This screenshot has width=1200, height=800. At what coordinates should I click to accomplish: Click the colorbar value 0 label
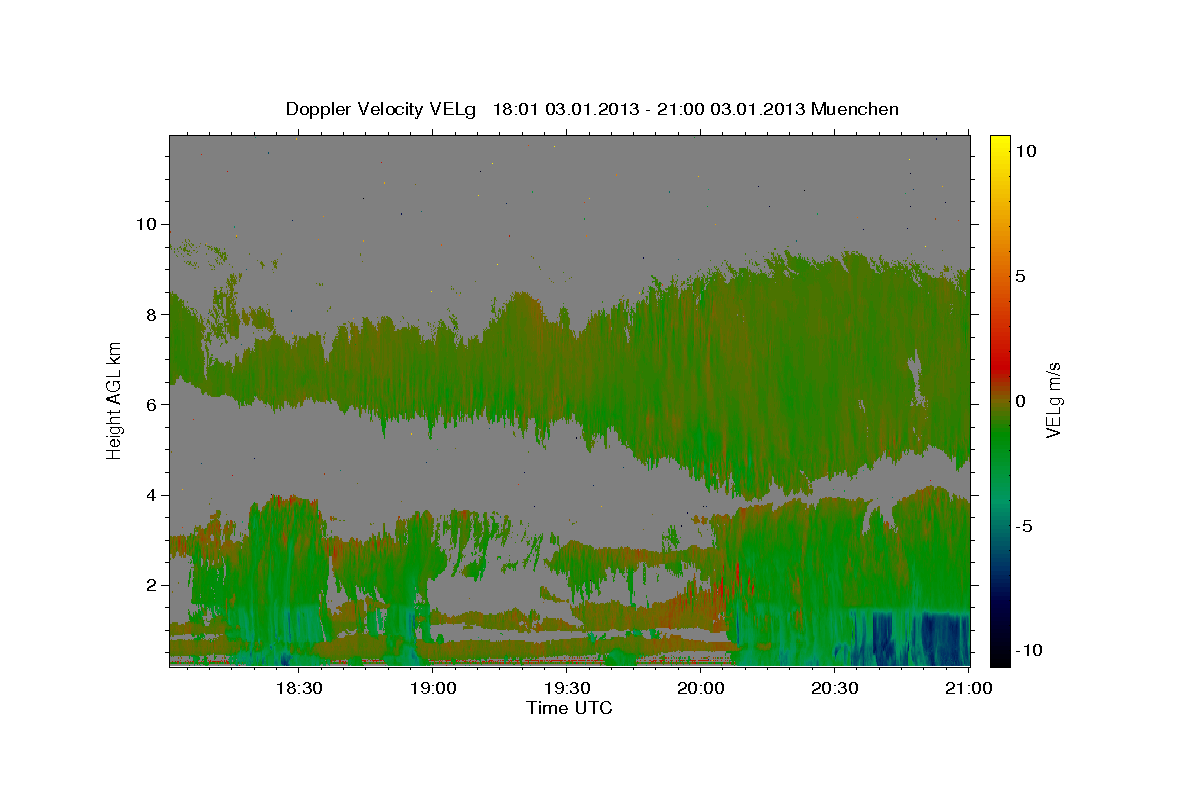click(1020, 401)
